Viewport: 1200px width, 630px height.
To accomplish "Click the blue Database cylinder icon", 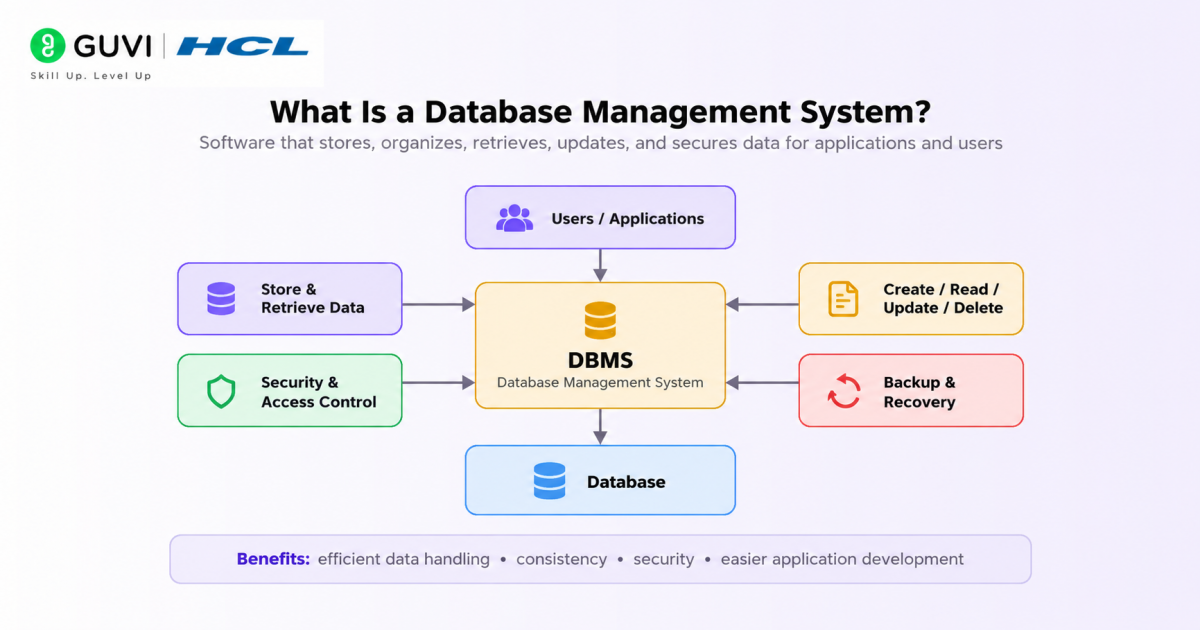I will (549, 481).
